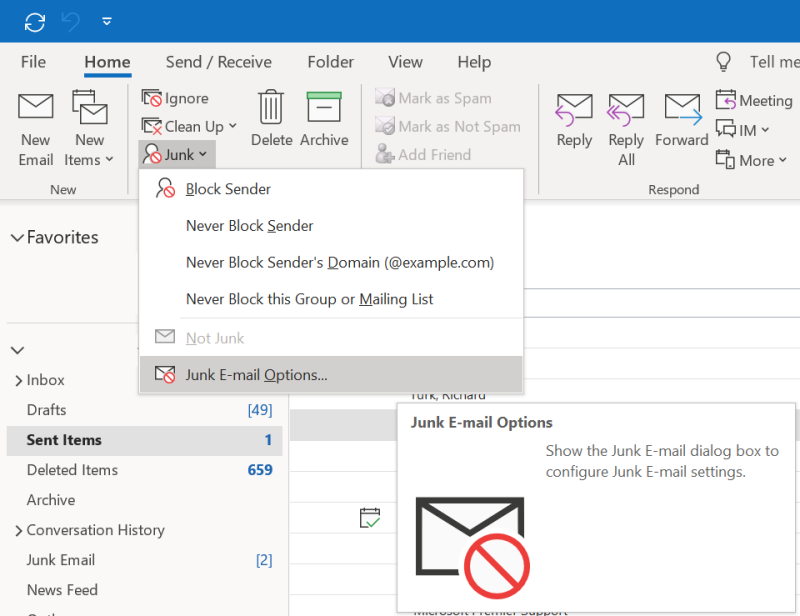Viewport: 800px width, 616px height.
Task: Click the Block Sender icon in Junk menu
Action: (165, 188)
